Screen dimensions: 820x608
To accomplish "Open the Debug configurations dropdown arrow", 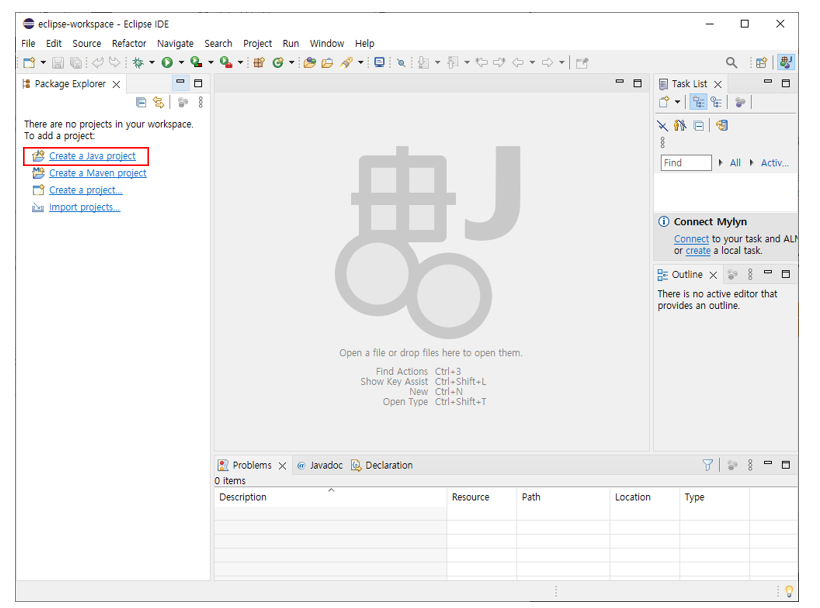I will pyautogui.click(x=152, y=63).
